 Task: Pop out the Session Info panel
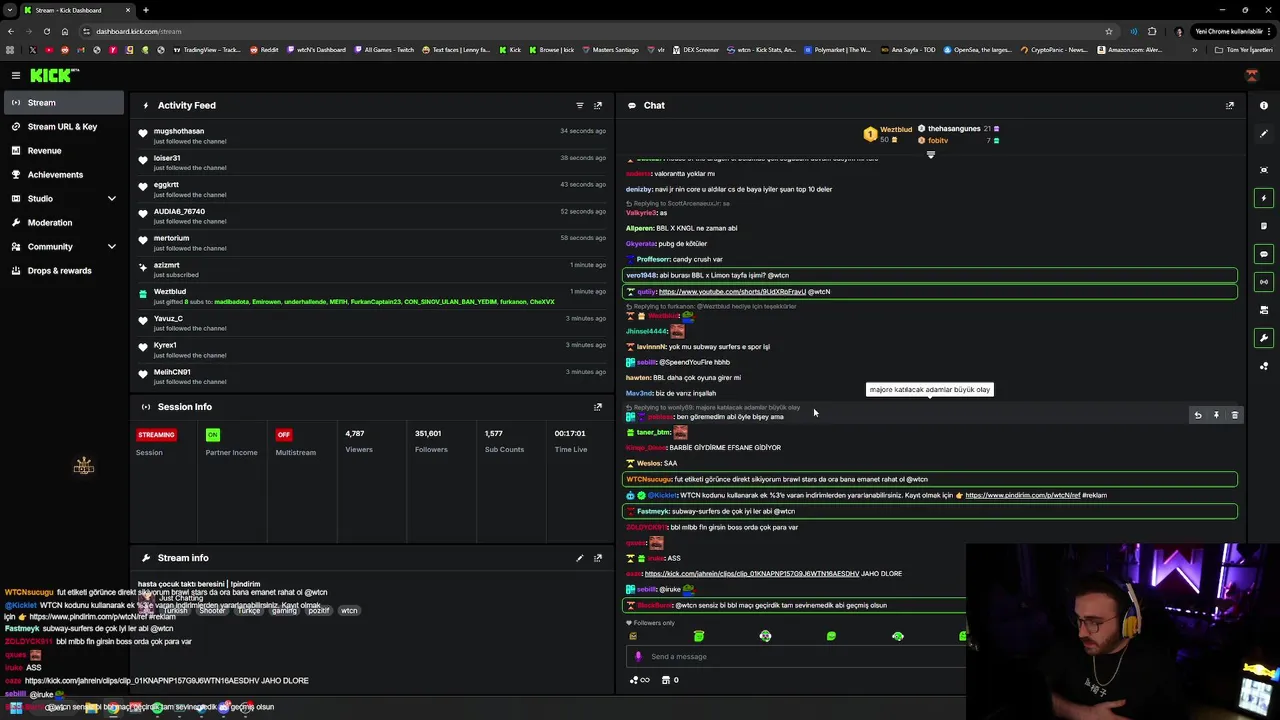[598, 407]
